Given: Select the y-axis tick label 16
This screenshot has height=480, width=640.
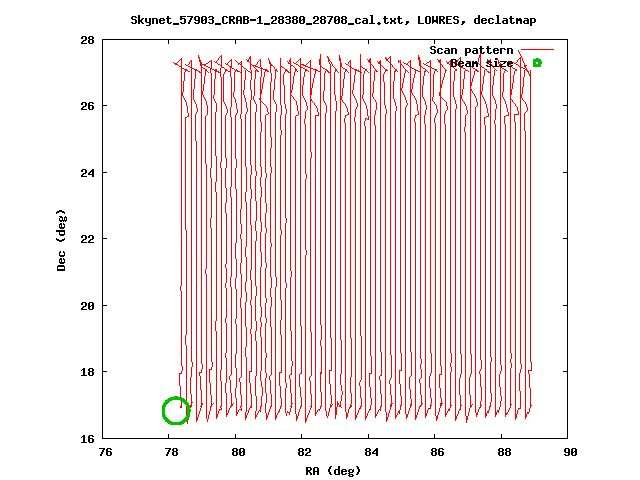Looking at the screenshot, I should point(87,438).
